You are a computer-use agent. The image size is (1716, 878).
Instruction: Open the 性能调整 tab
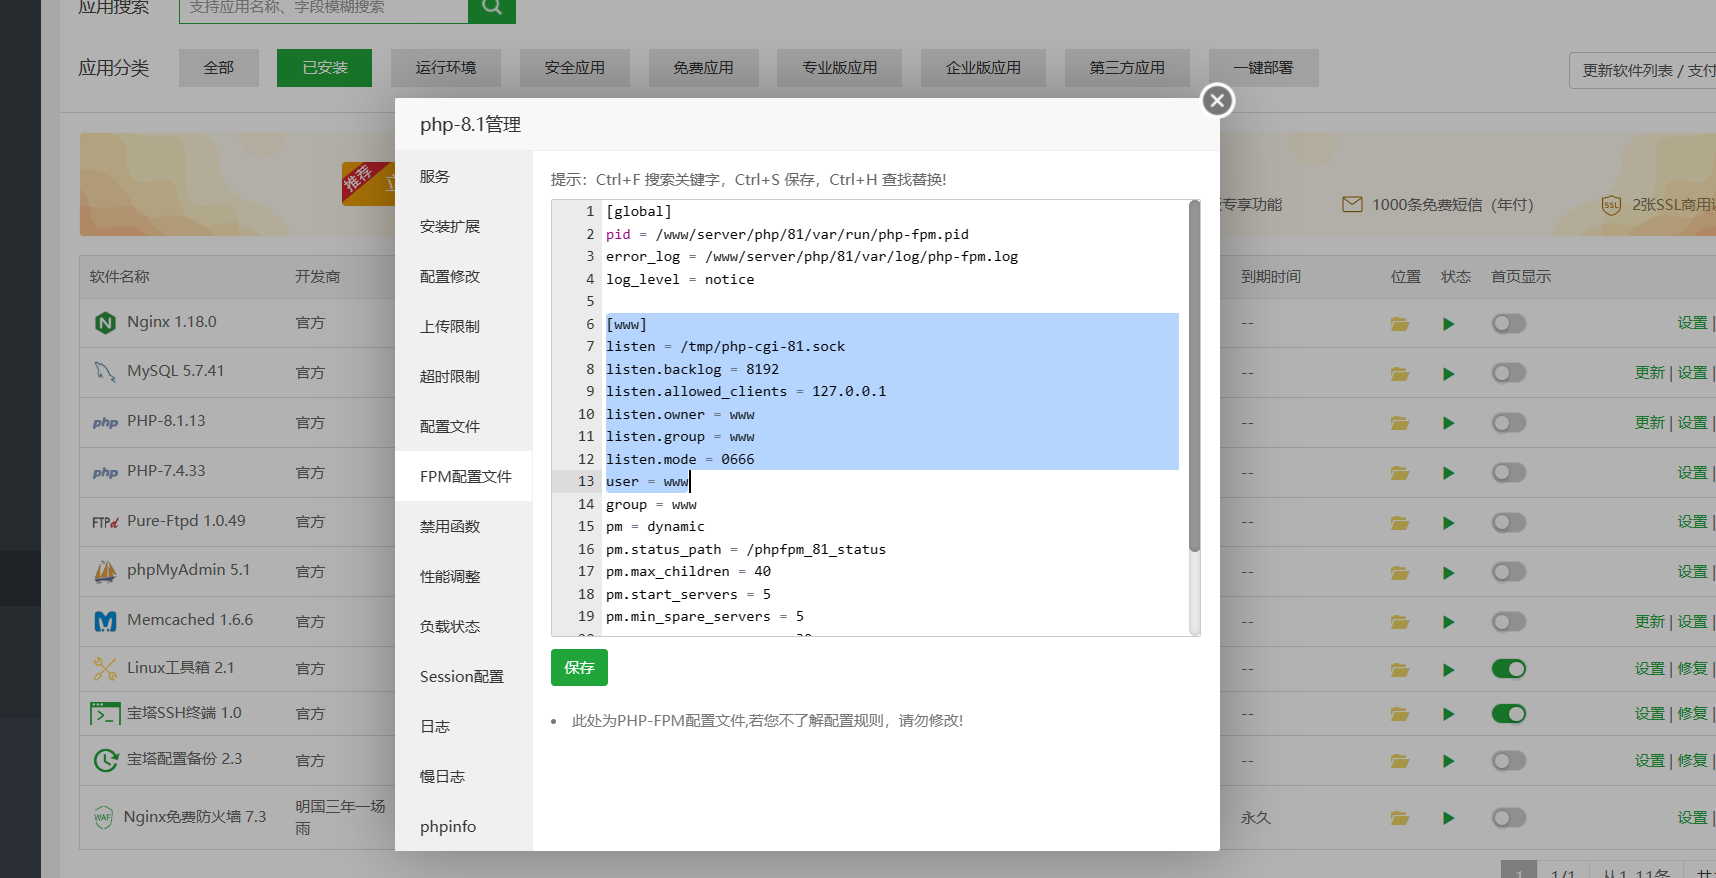coord(463,576)
